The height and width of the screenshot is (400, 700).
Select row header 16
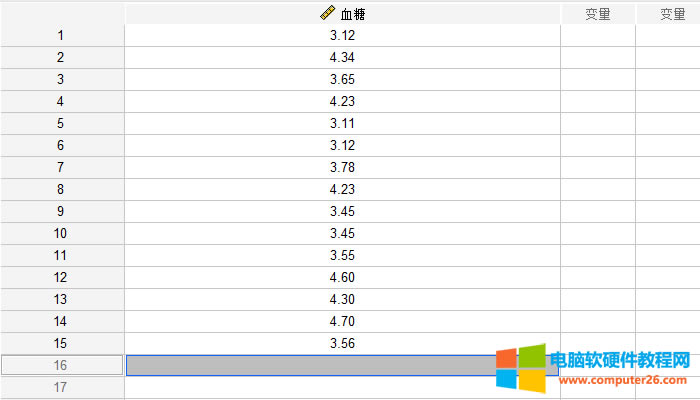tap(62, 365)
